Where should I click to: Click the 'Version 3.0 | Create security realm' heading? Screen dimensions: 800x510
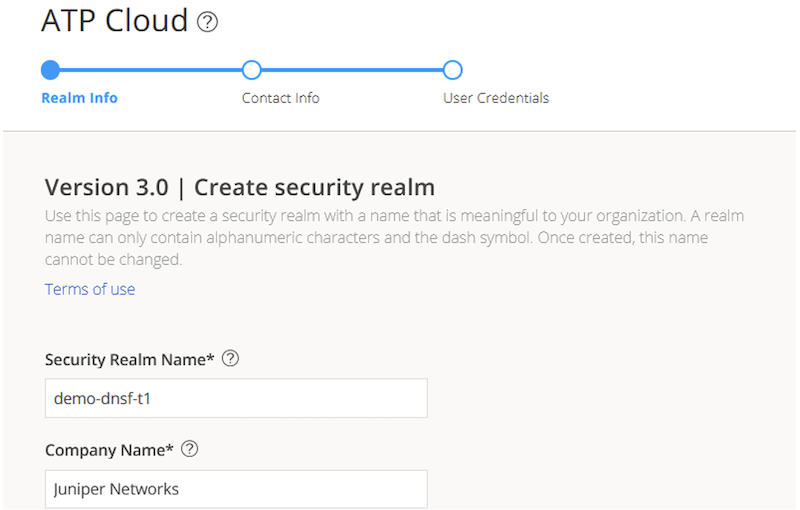click(240, 188)
